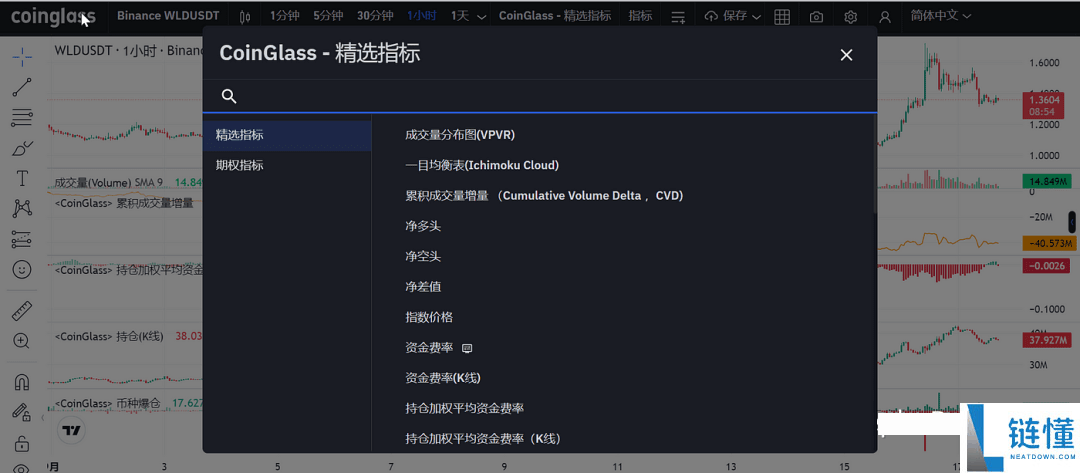Add the 持仓加权平均资金费率 indicator
The width and height of the screenshot is (1080, 473).
tap(465, 408)
